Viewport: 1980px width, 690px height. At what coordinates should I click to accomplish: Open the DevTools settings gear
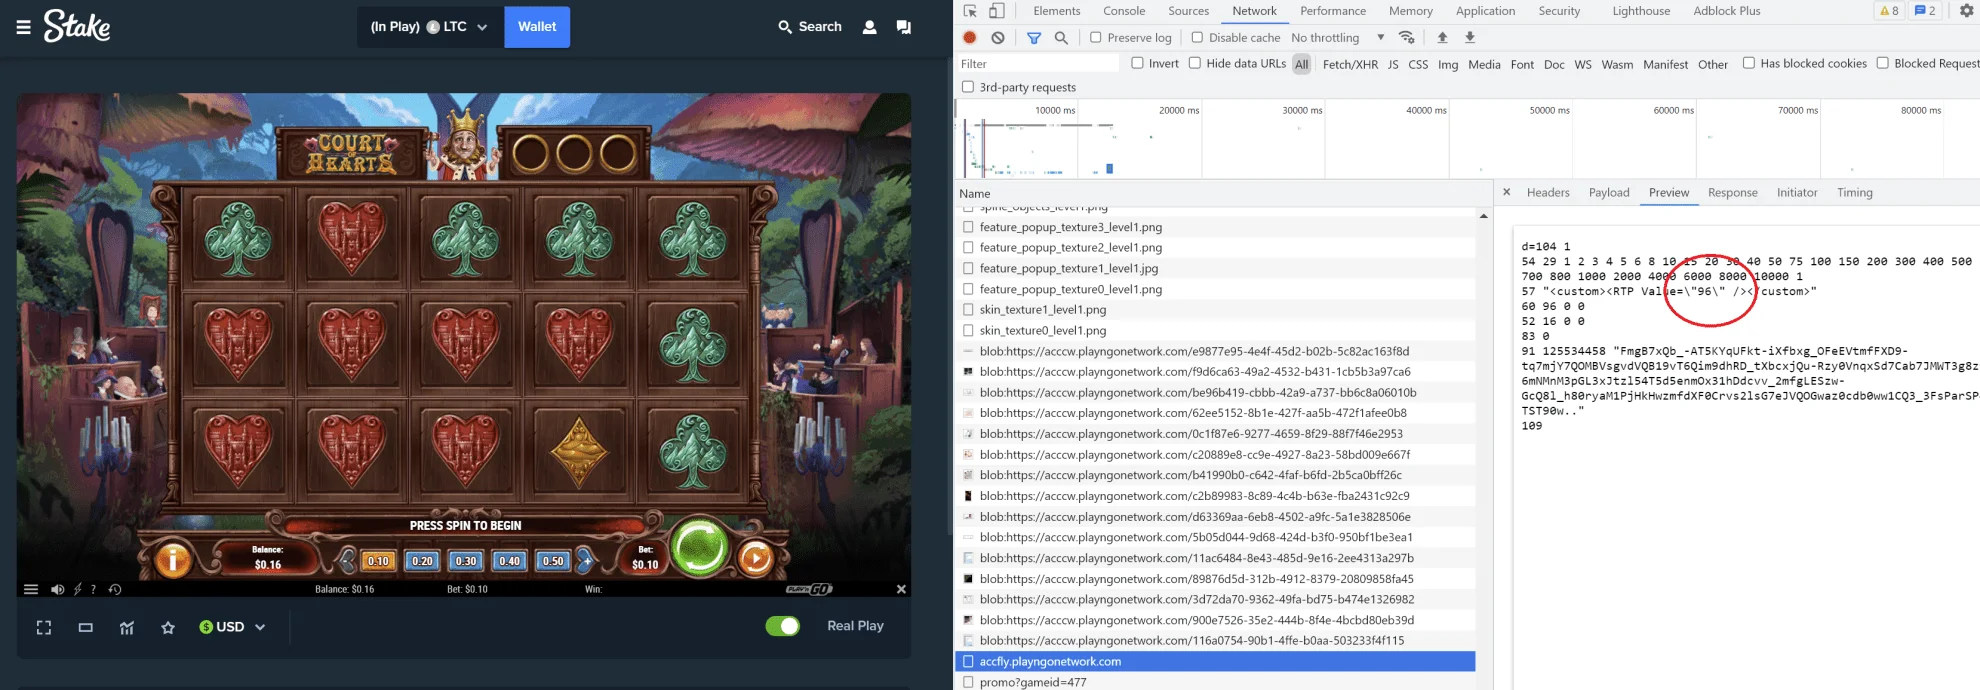(1967, 11)
